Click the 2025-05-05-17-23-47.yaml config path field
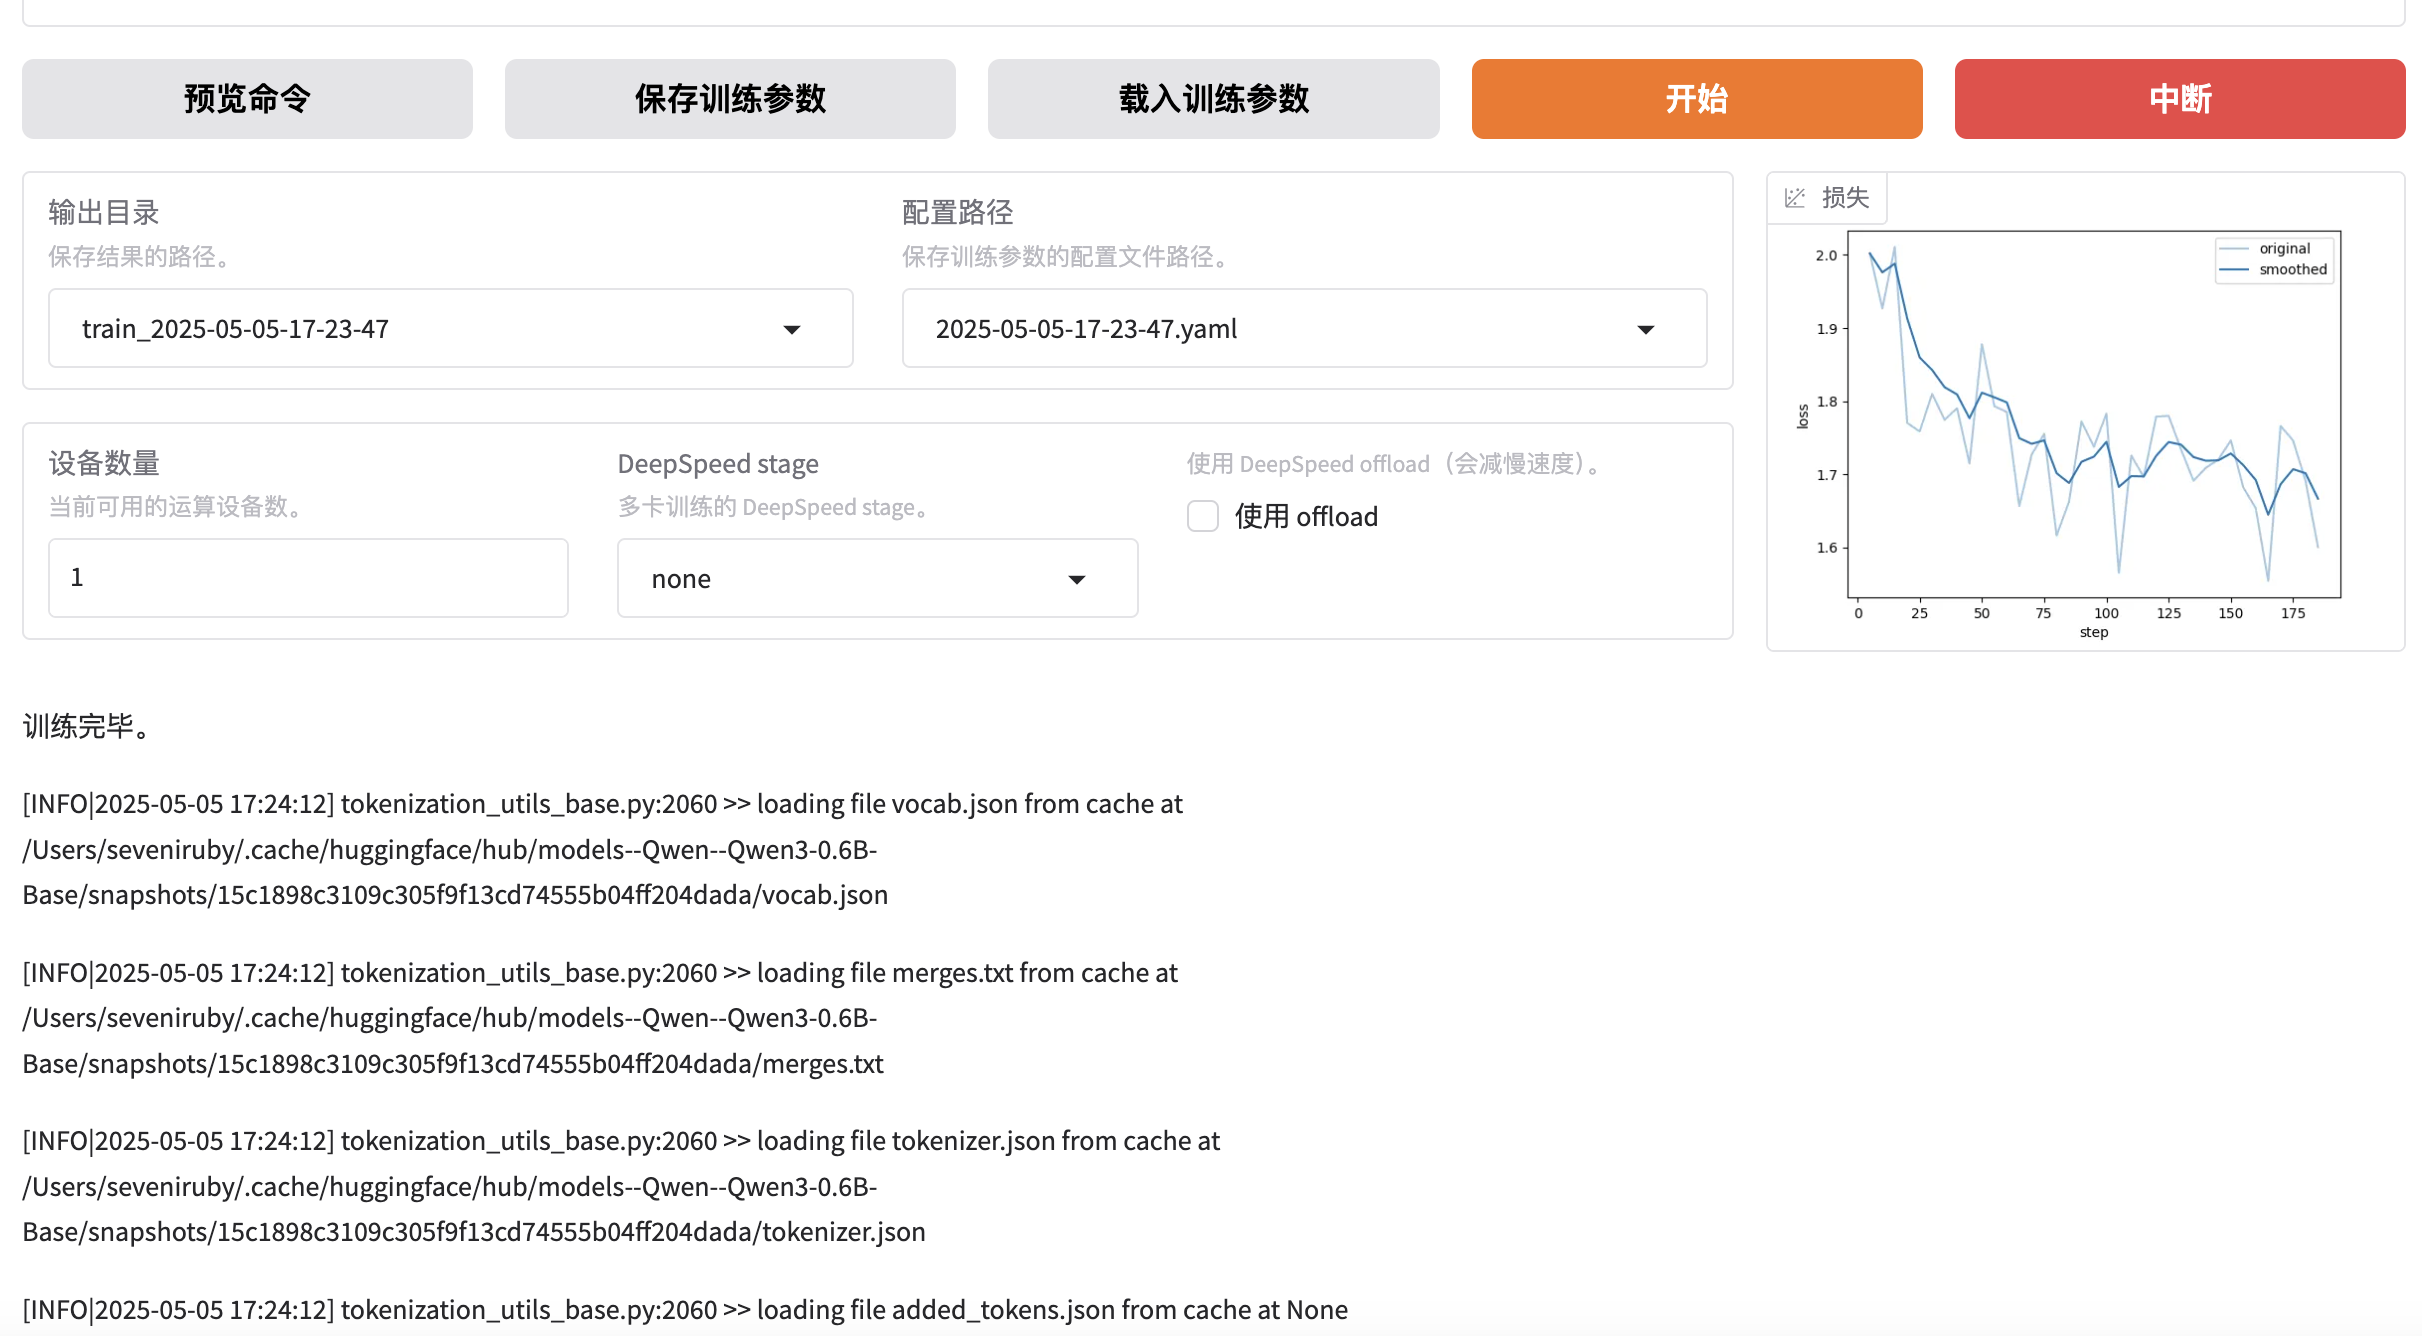The image size is (2422, 1336). pos(1250,329)
